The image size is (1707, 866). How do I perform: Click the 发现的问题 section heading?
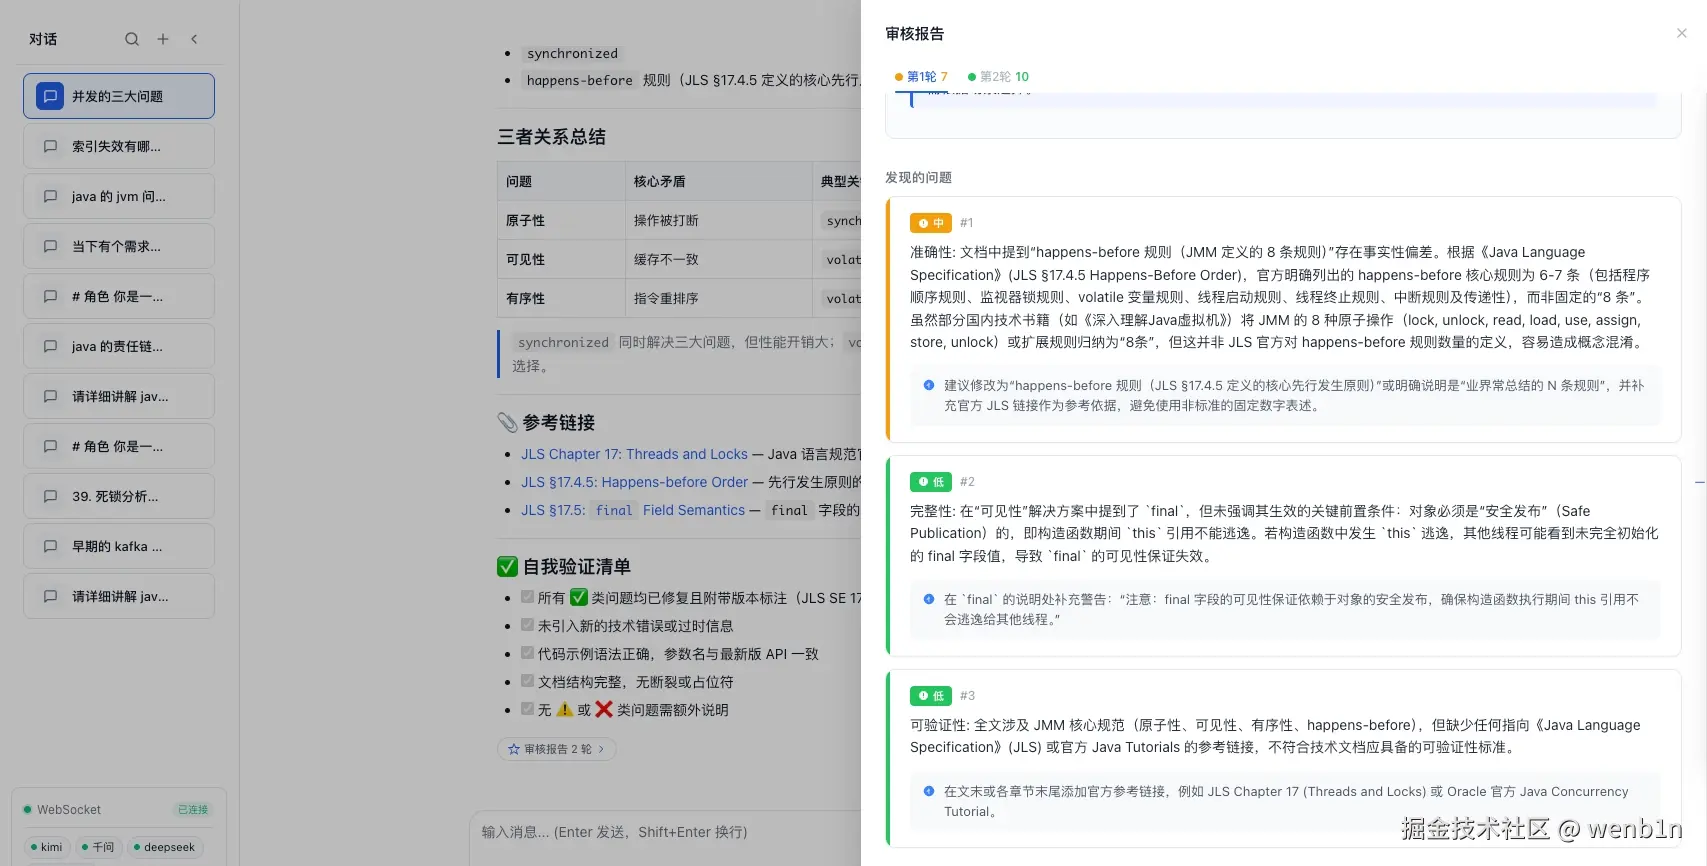point(918,177)
